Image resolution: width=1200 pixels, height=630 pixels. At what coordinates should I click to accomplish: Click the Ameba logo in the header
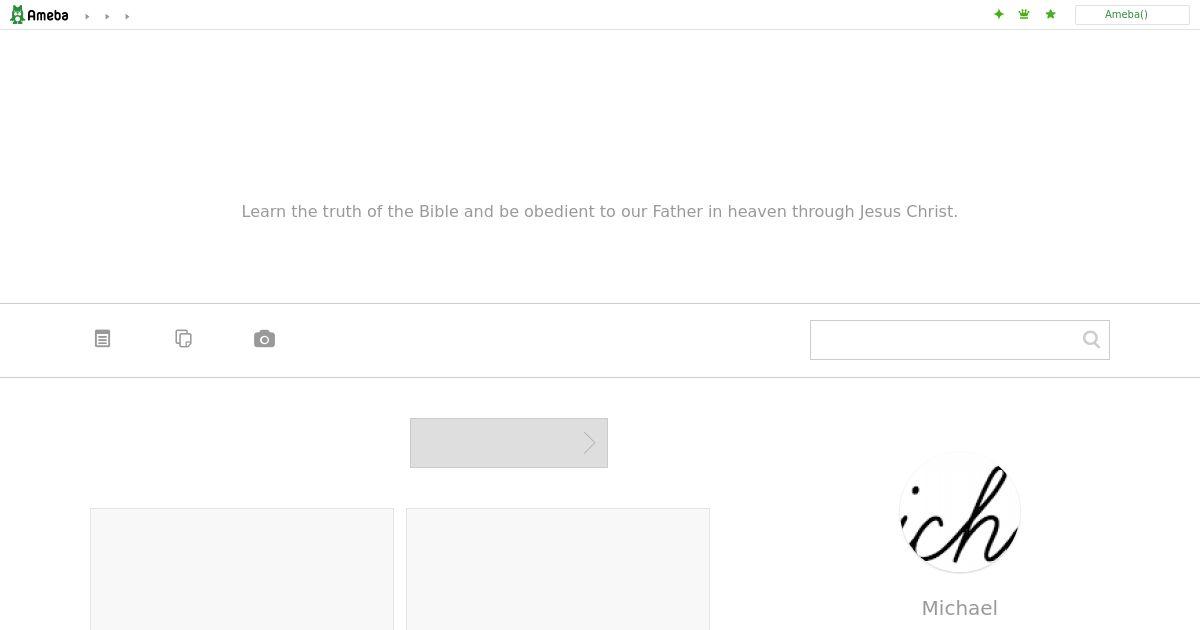pyautogui.click(x=39, y=15)
